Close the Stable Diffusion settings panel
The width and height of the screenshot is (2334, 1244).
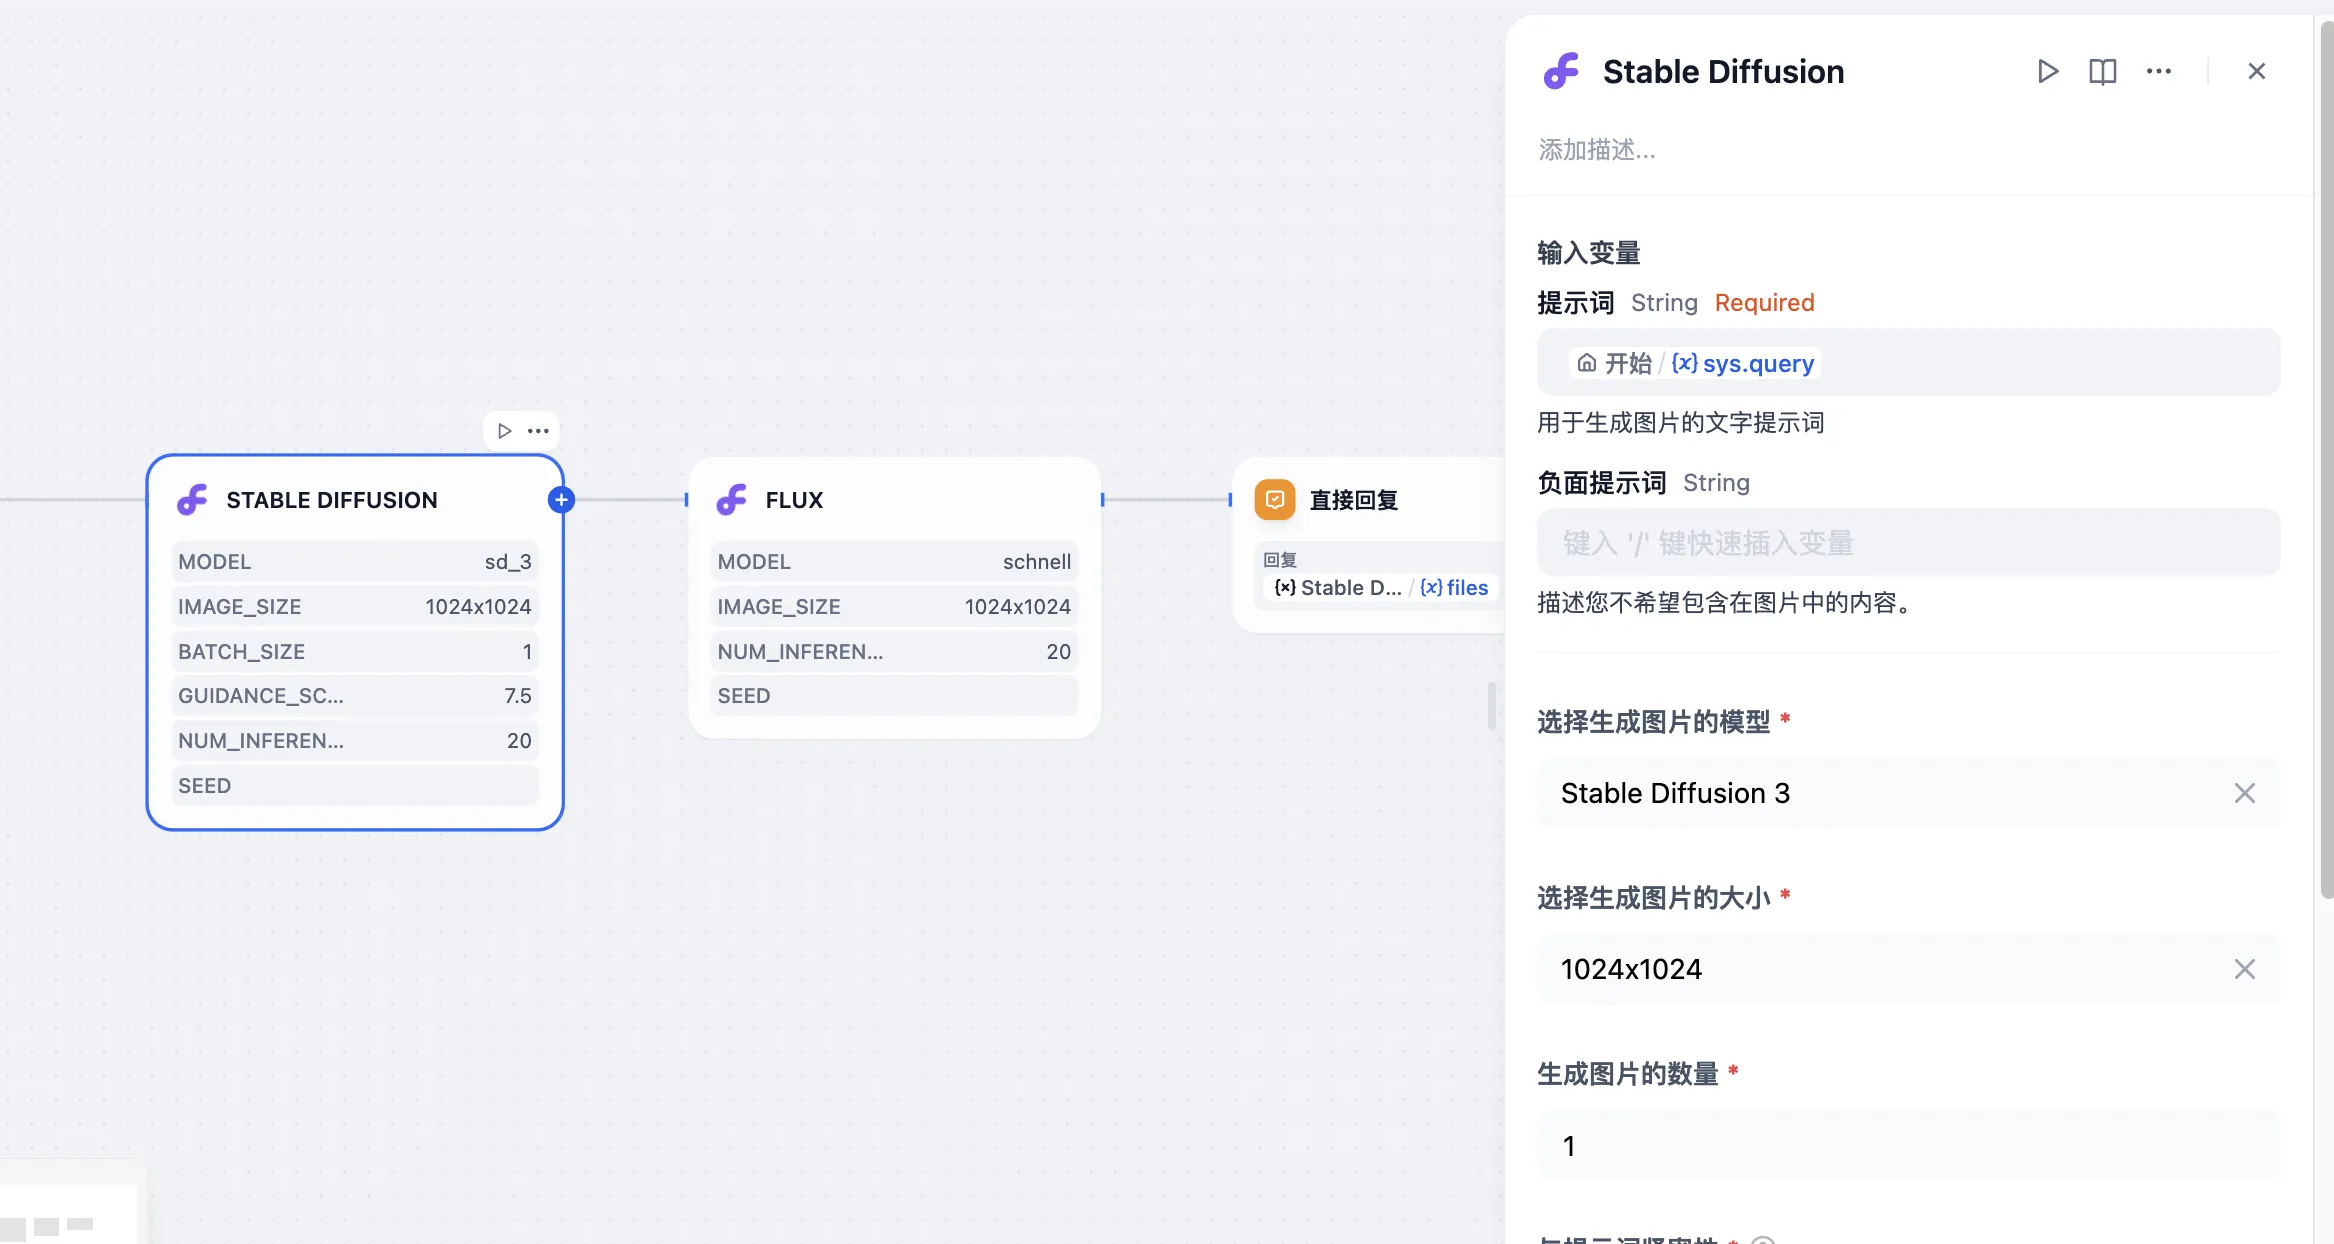(x=2256, y=71)
